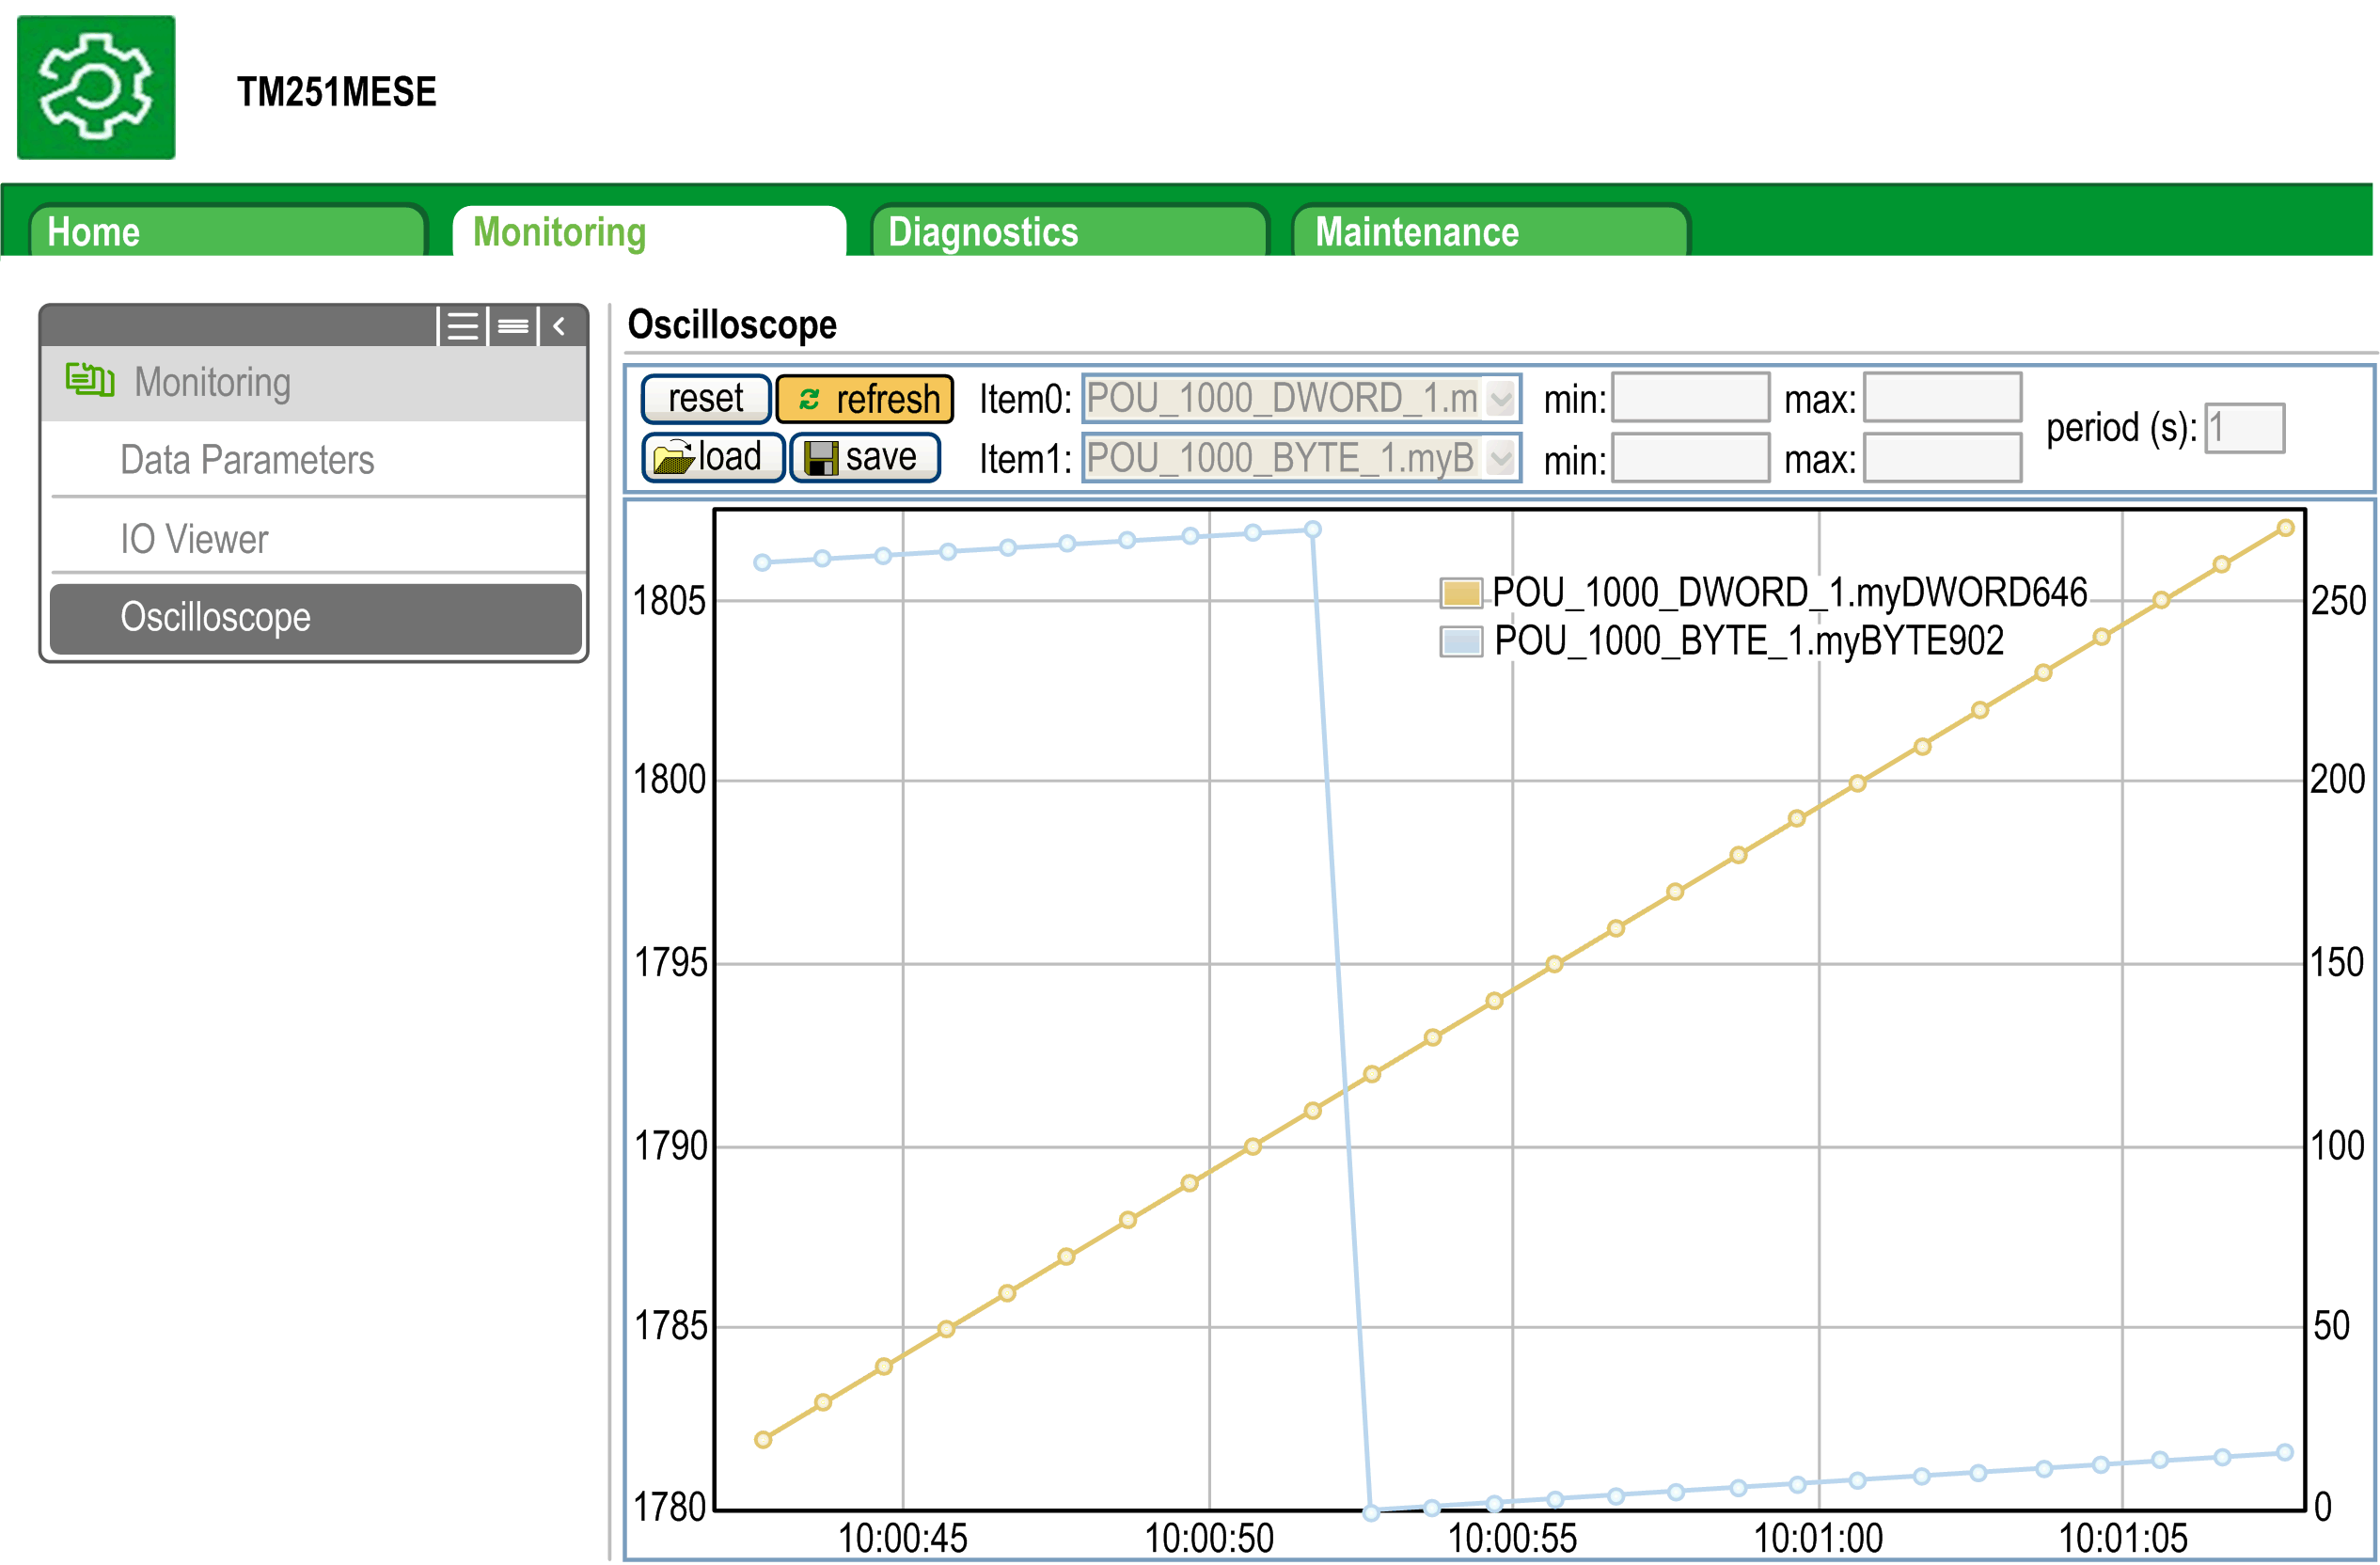Screen dimensions: 2380x1565
Task: Click the load button with folder icon
Action: (x=712, y=457)
